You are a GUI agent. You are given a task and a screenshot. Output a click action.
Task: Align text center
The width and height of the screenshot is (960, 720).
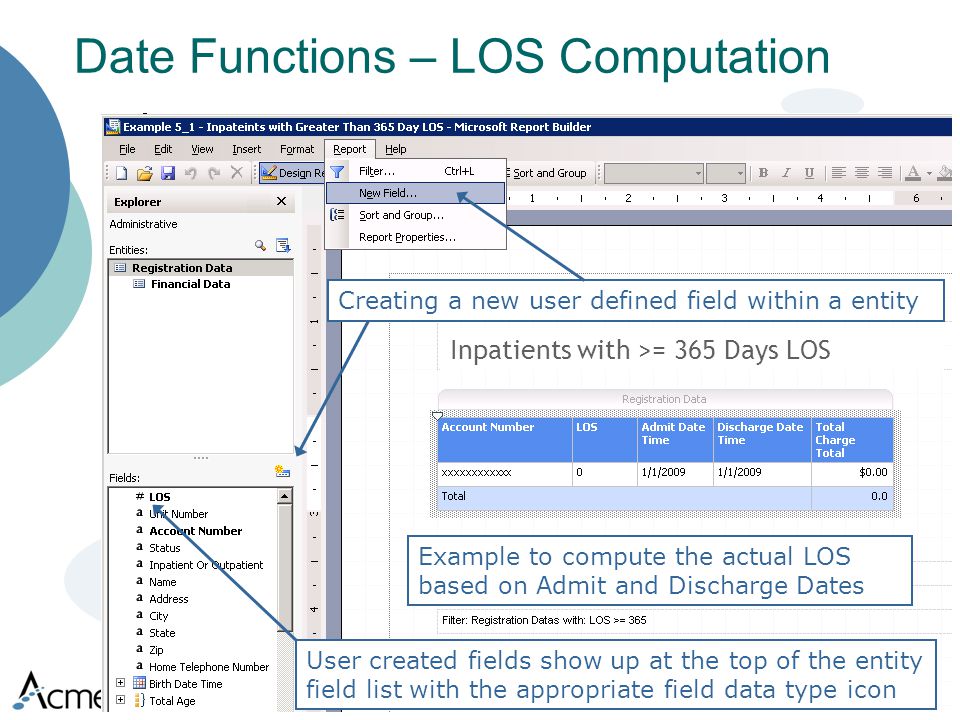click(x=861, y=173)
